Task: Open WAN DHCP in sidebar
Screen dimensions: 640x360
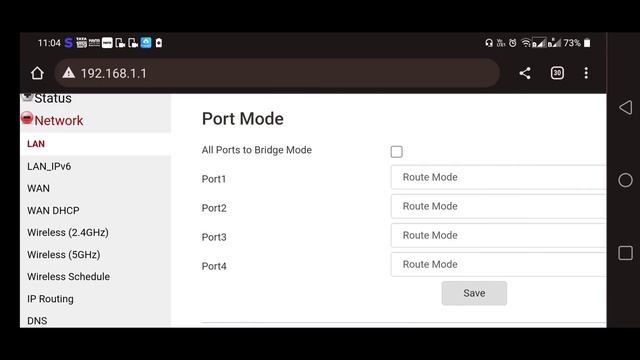Action: [53, 211]
